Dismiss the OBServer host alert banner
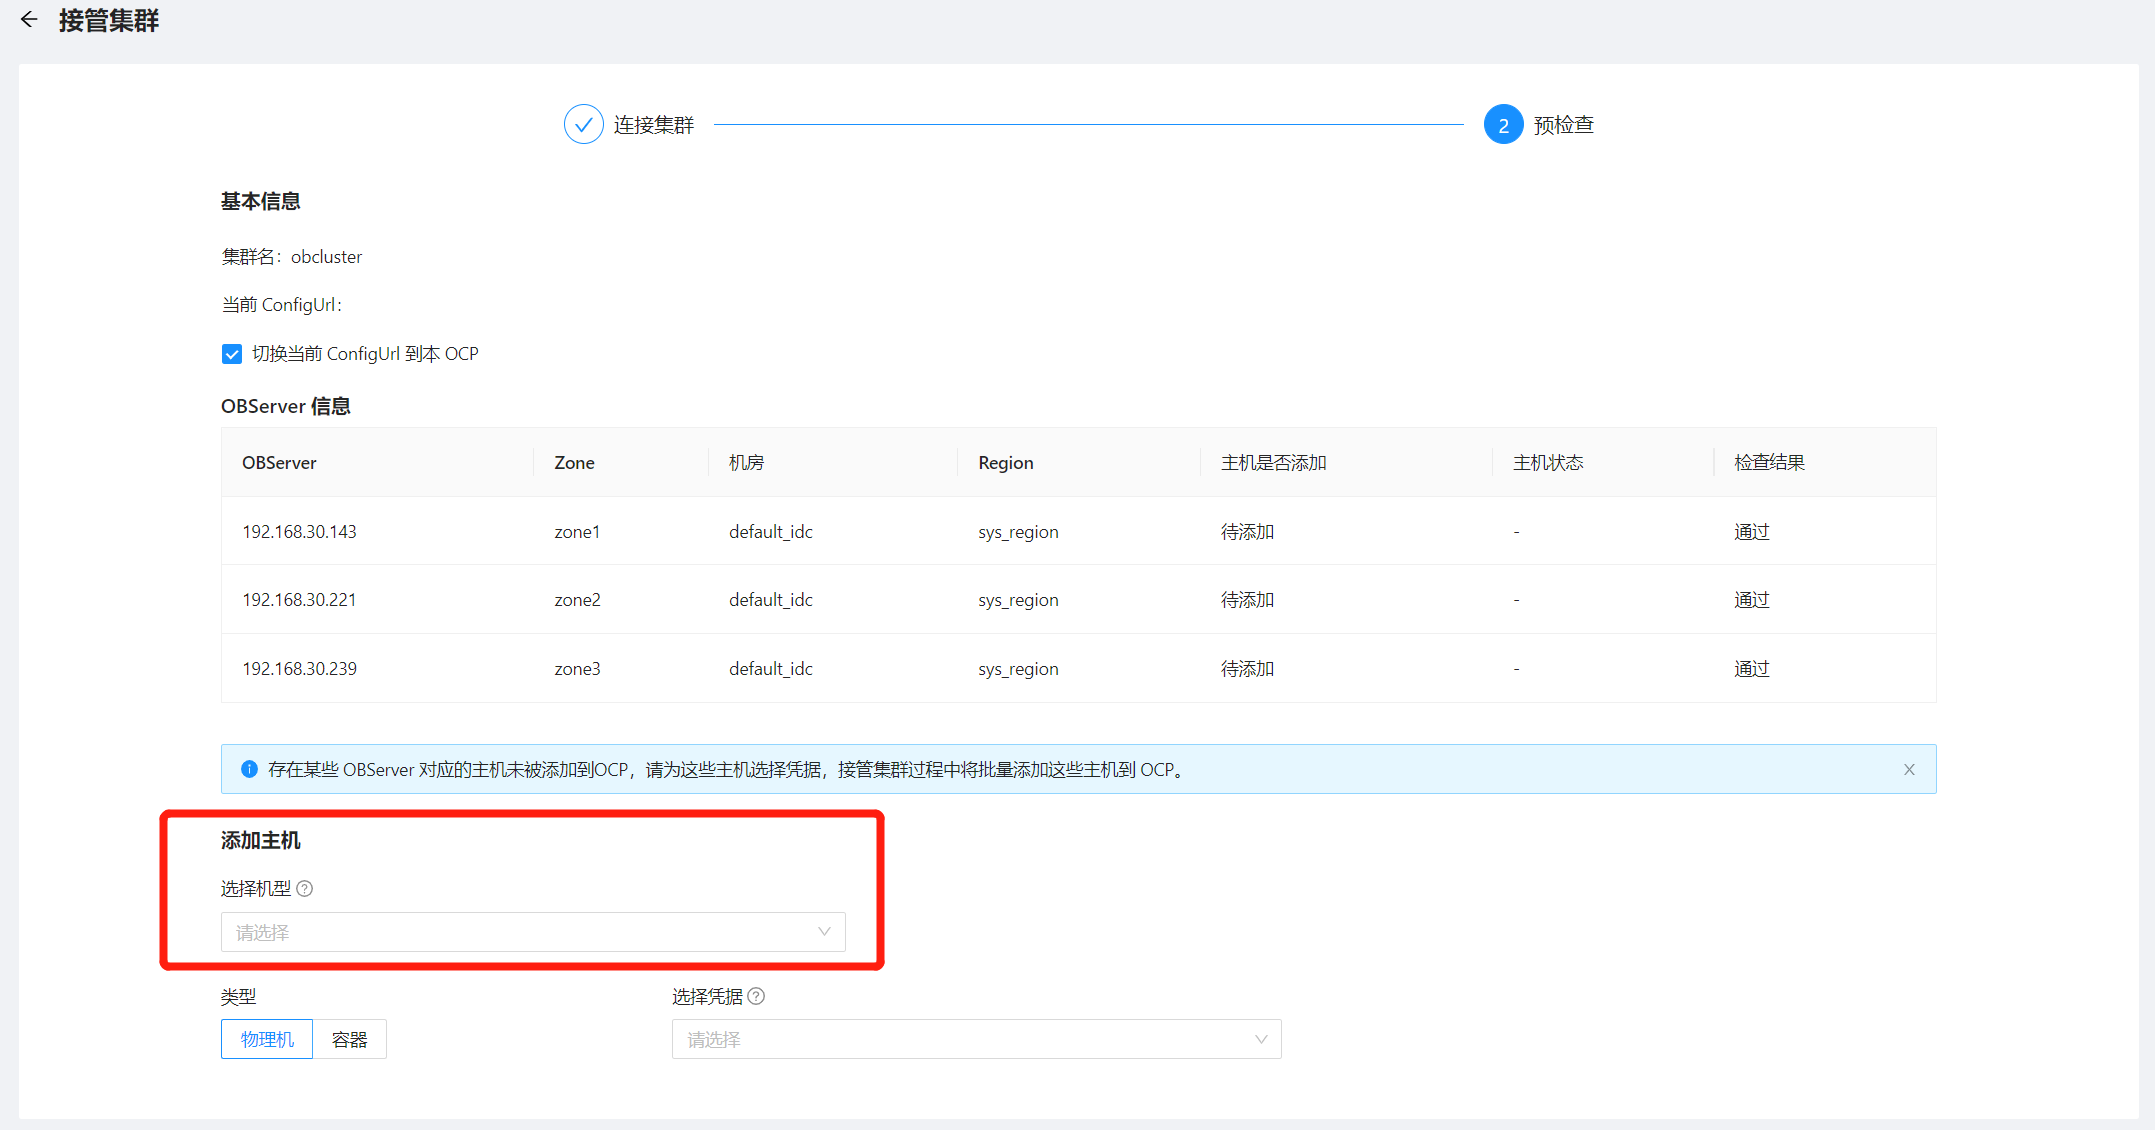Screen dimensions: 2155x1130 click(x=1908, y=769)
